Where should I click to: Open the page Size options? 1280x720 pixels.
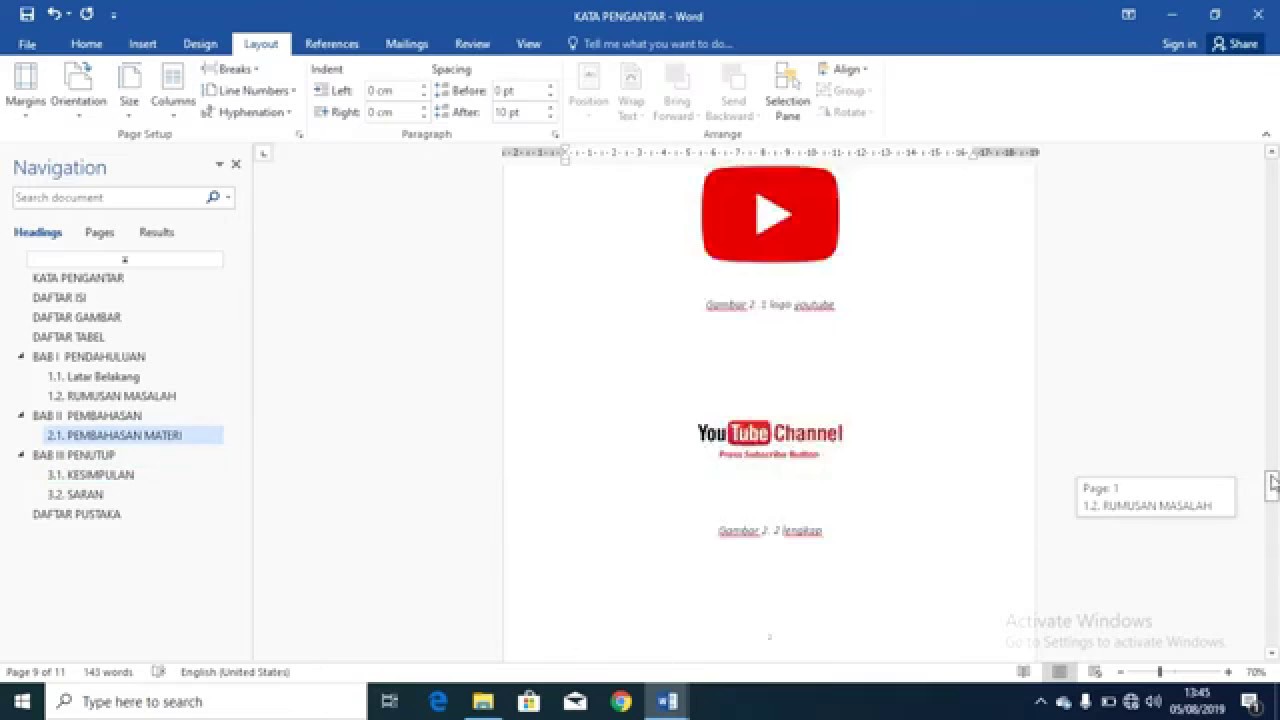[x=129, y=90]
